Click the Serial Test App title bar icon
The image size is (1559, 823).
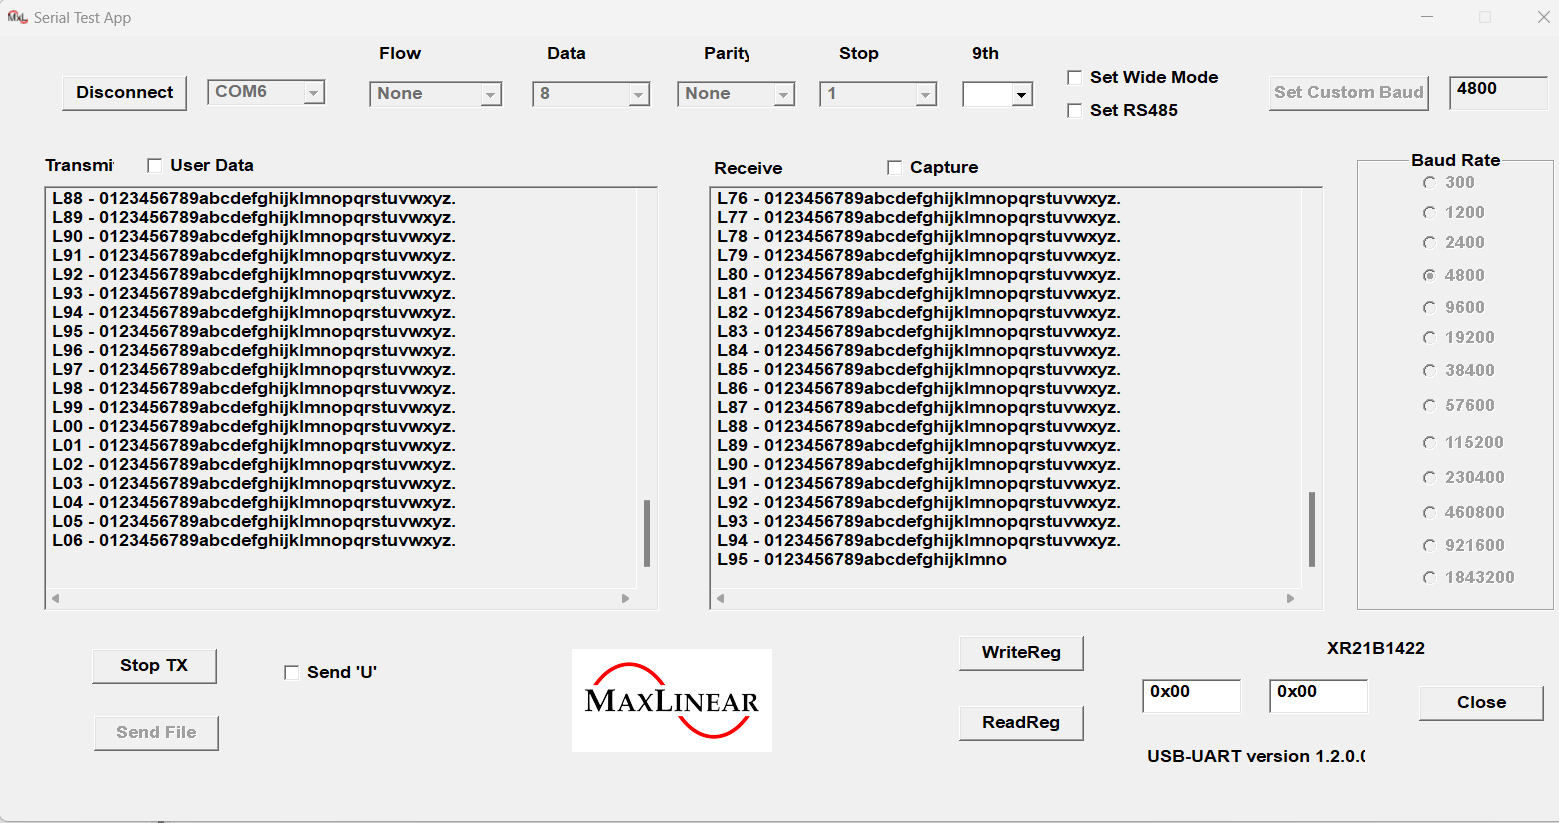click(18, 16)
